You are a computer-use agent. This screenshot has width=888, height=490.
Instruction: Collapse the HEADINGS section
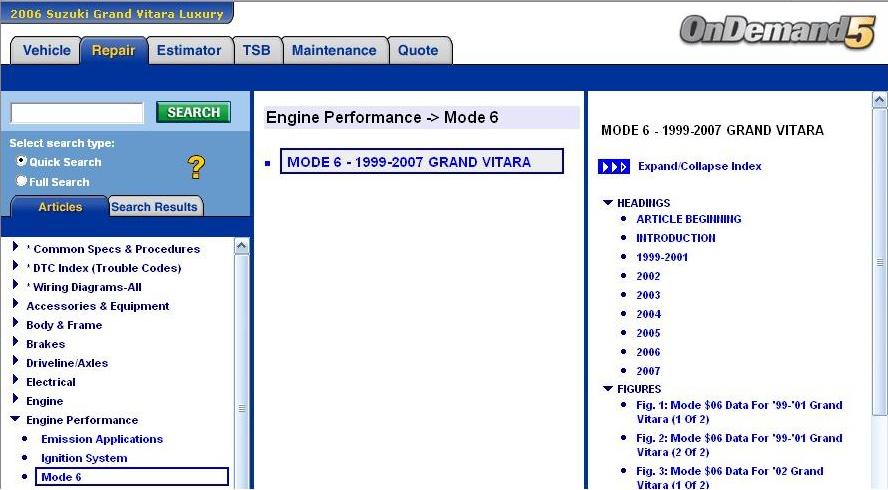(607, 203)
